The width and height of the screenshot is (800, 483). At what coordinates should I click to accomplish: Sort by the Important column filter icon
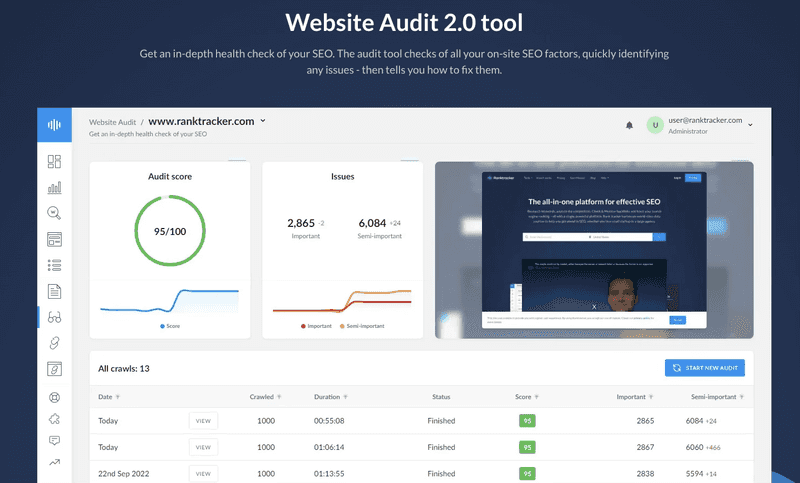651,397
